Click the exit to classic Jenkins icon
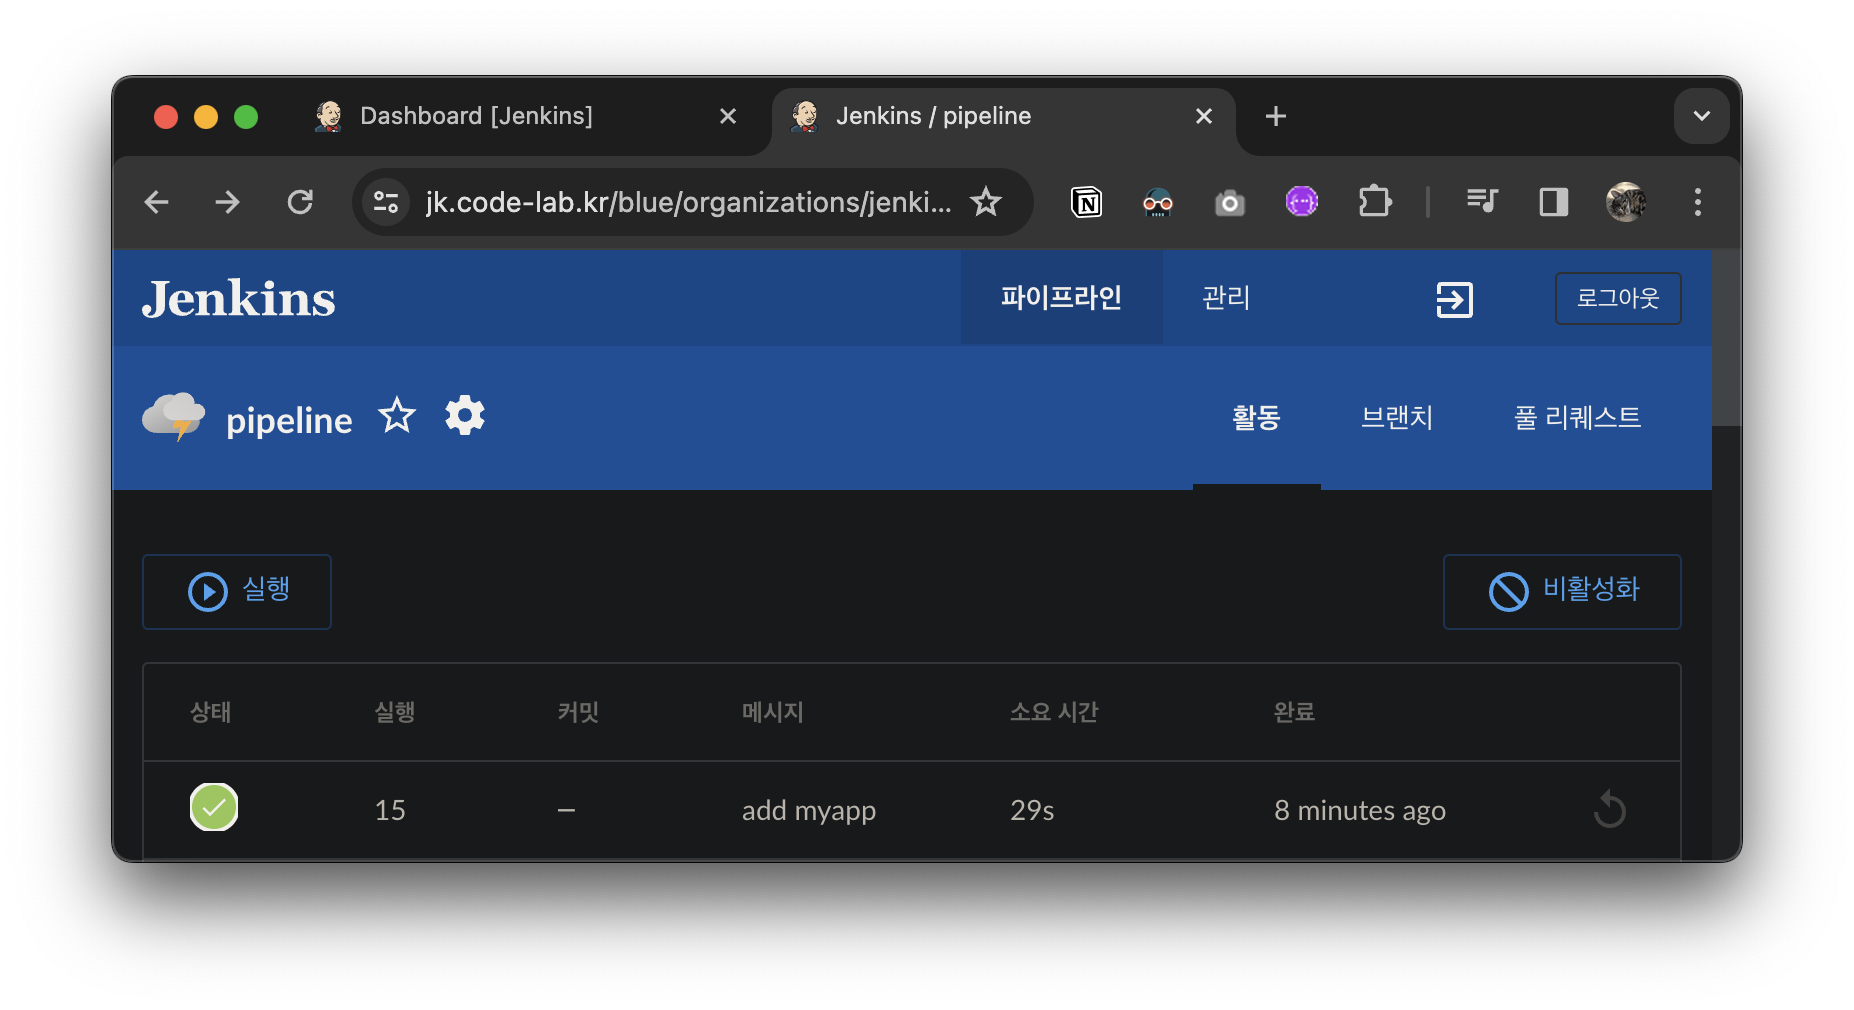Screen dimensions: 1854x1010 point(1454,299)
